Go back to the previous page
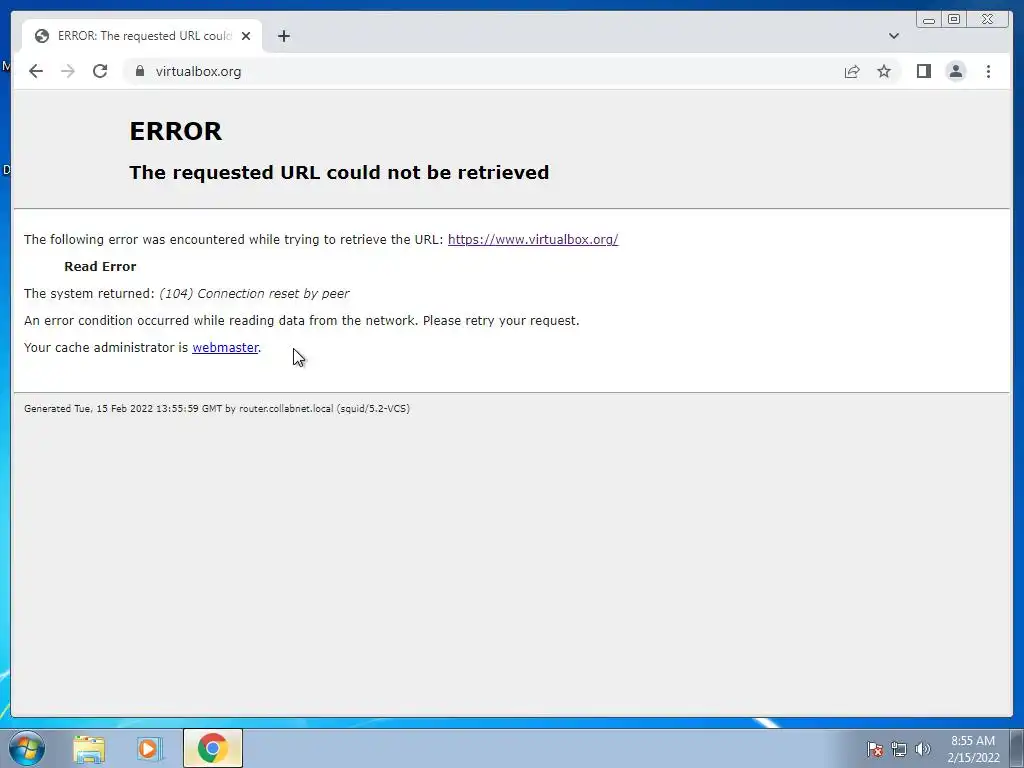This screenshot has width=1024, height=768. pos(36,71)
